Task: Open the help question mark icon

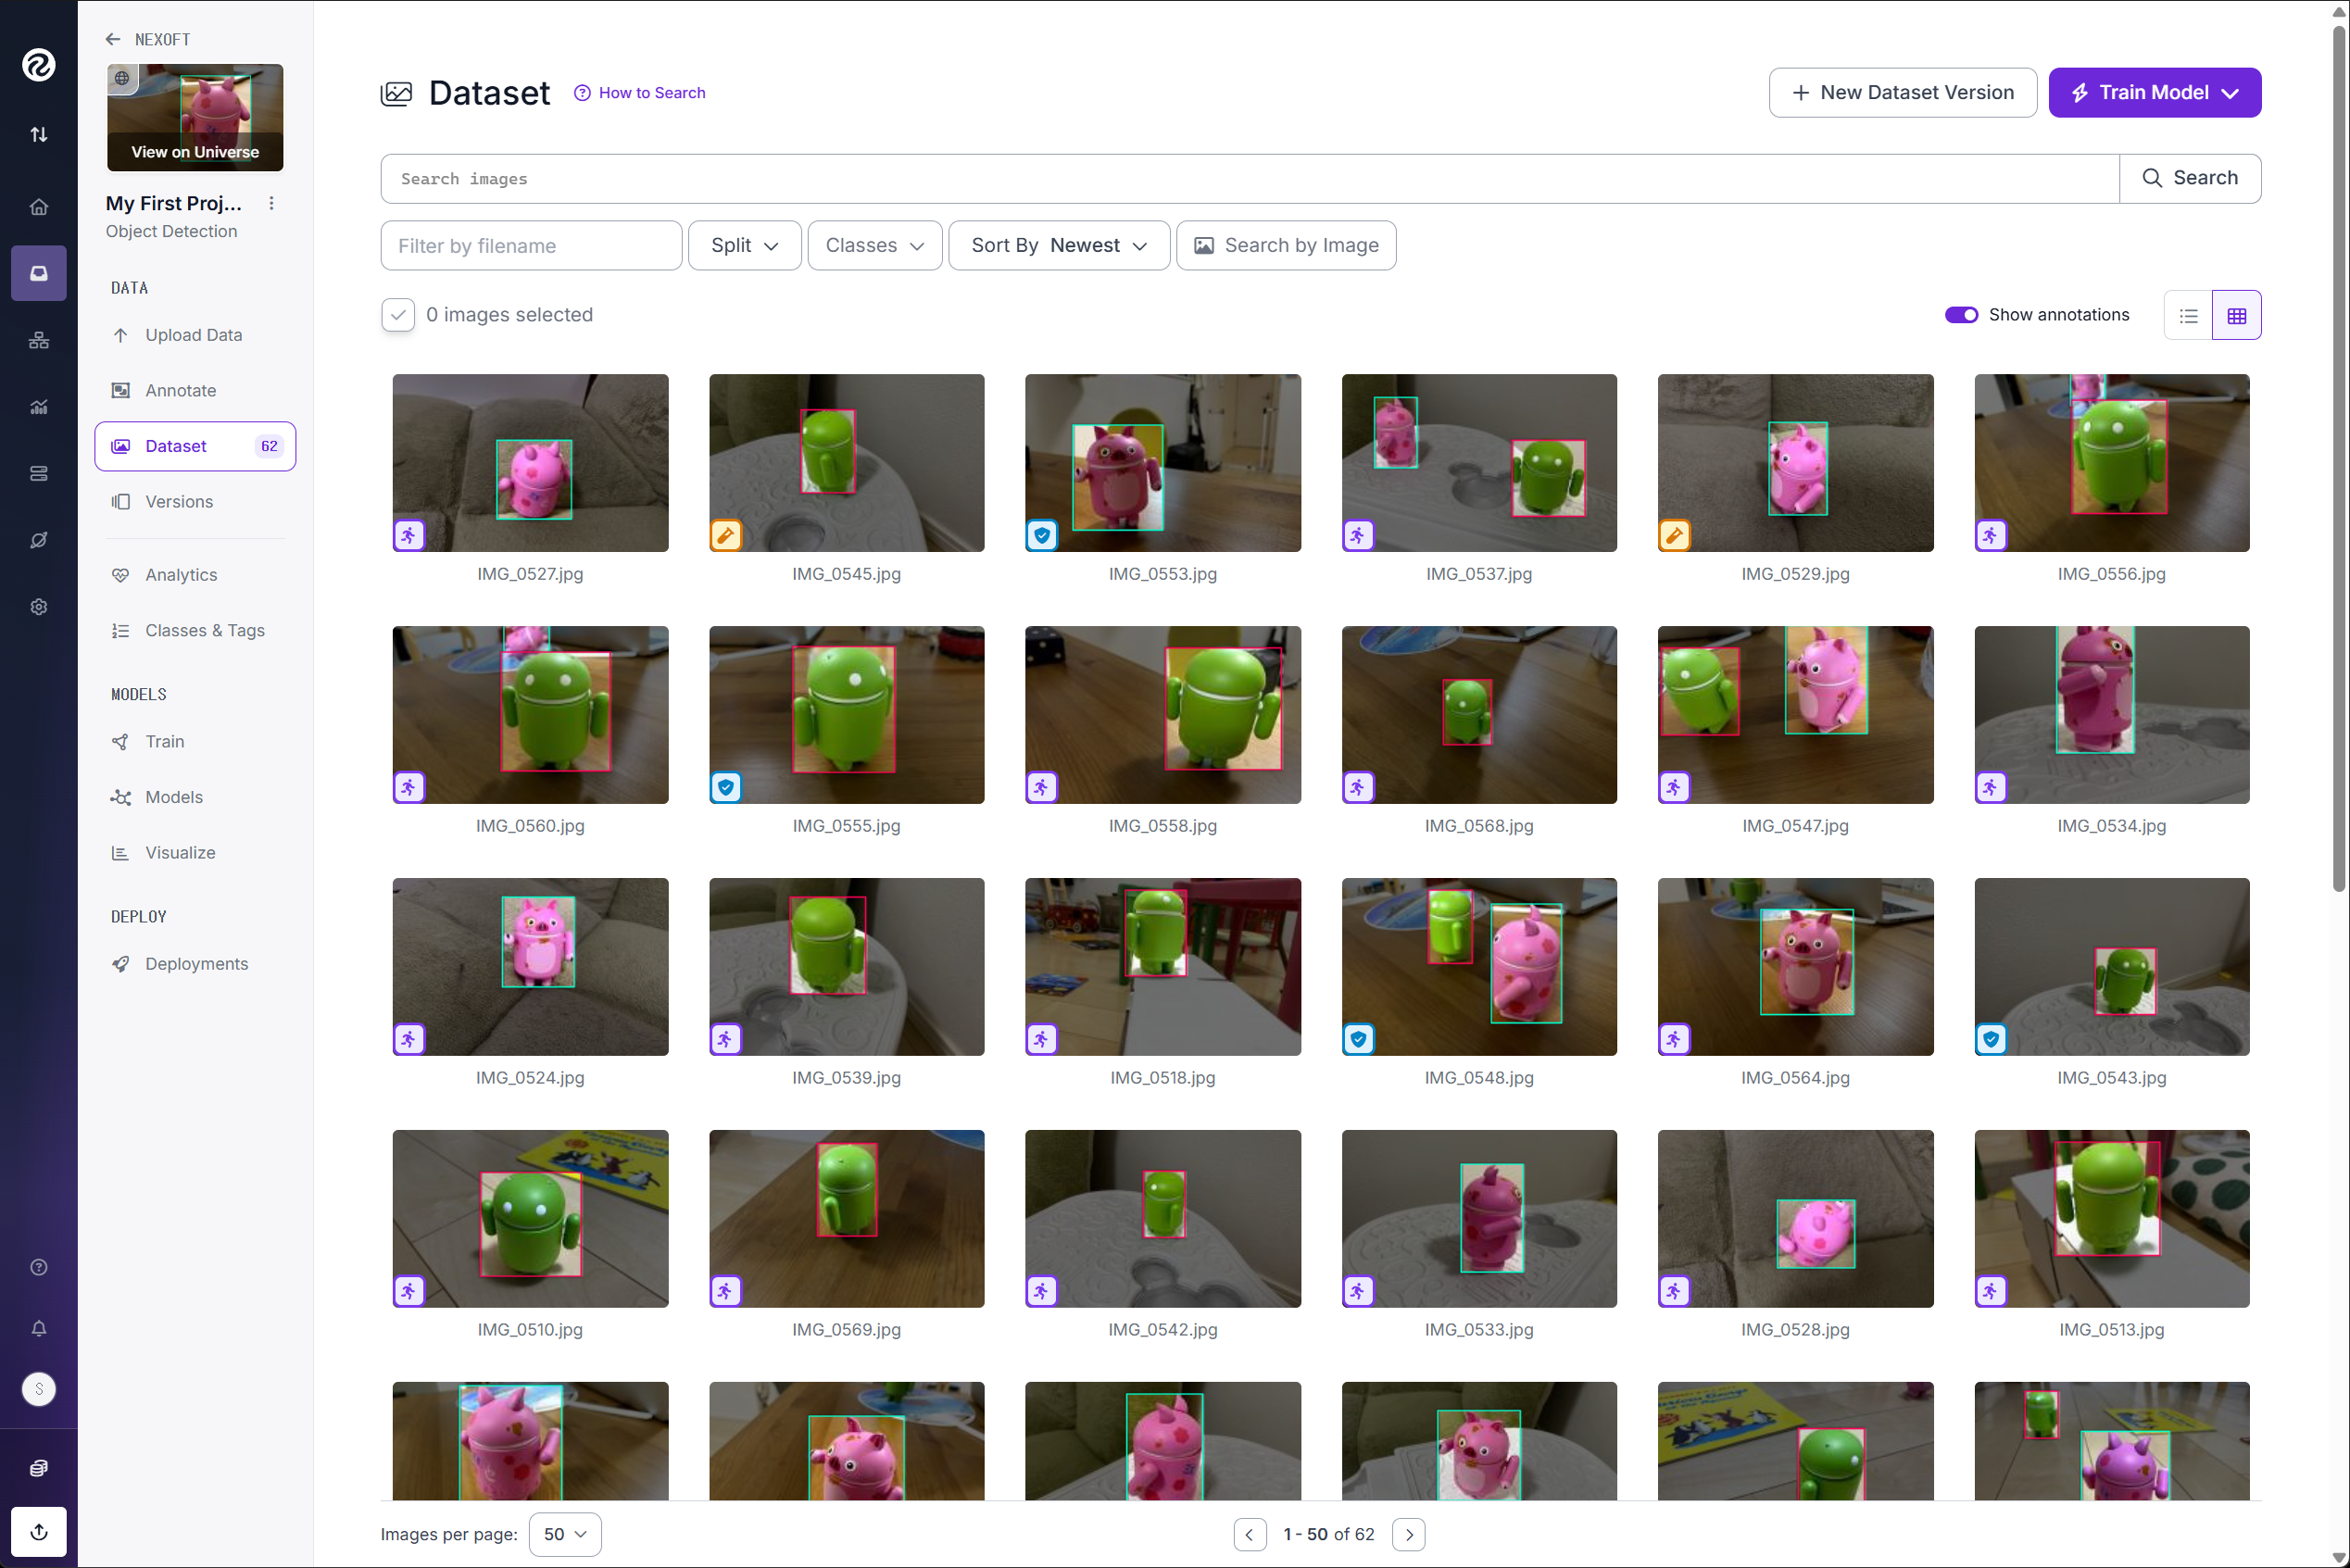Action: click(38, 1267)
